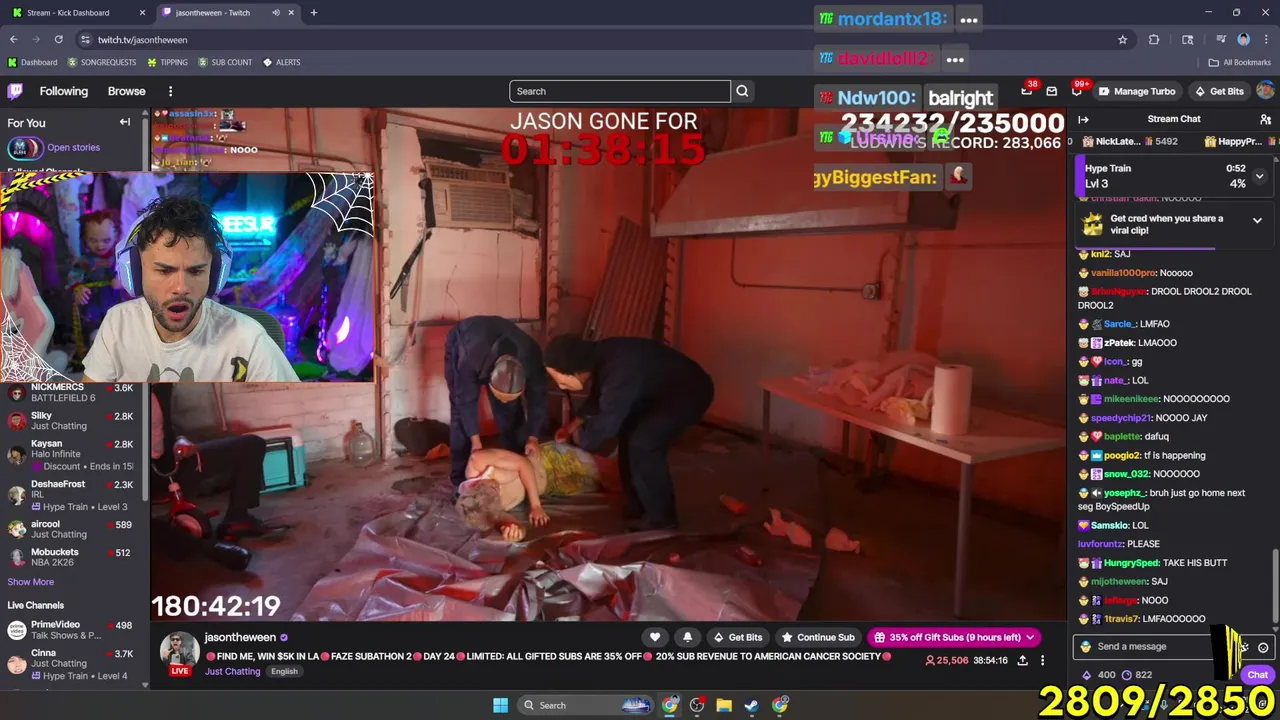The width and height of the screenshot is (1280, 720).
Task: Send message with Chat button
Action: [x=1257, y=675]
